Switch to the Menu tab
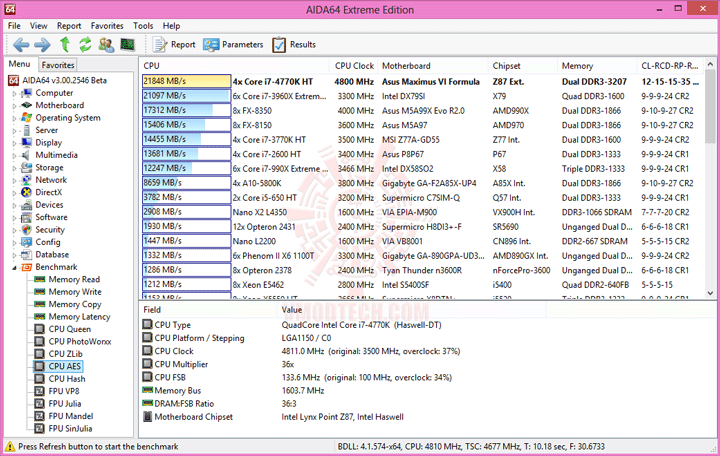This screenshot has width=720, height=456. click(20, 64)
